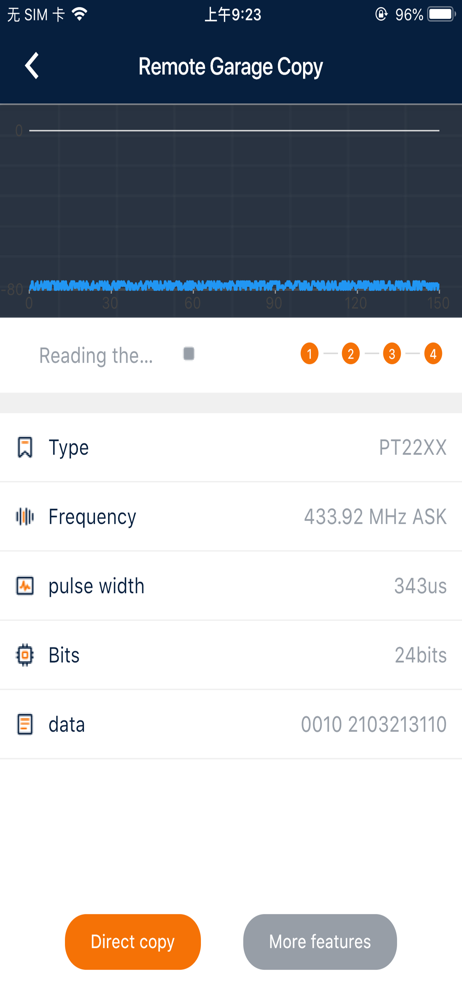Stop reading with the gray square
The image size is (462, 1000).
(189, 353)
